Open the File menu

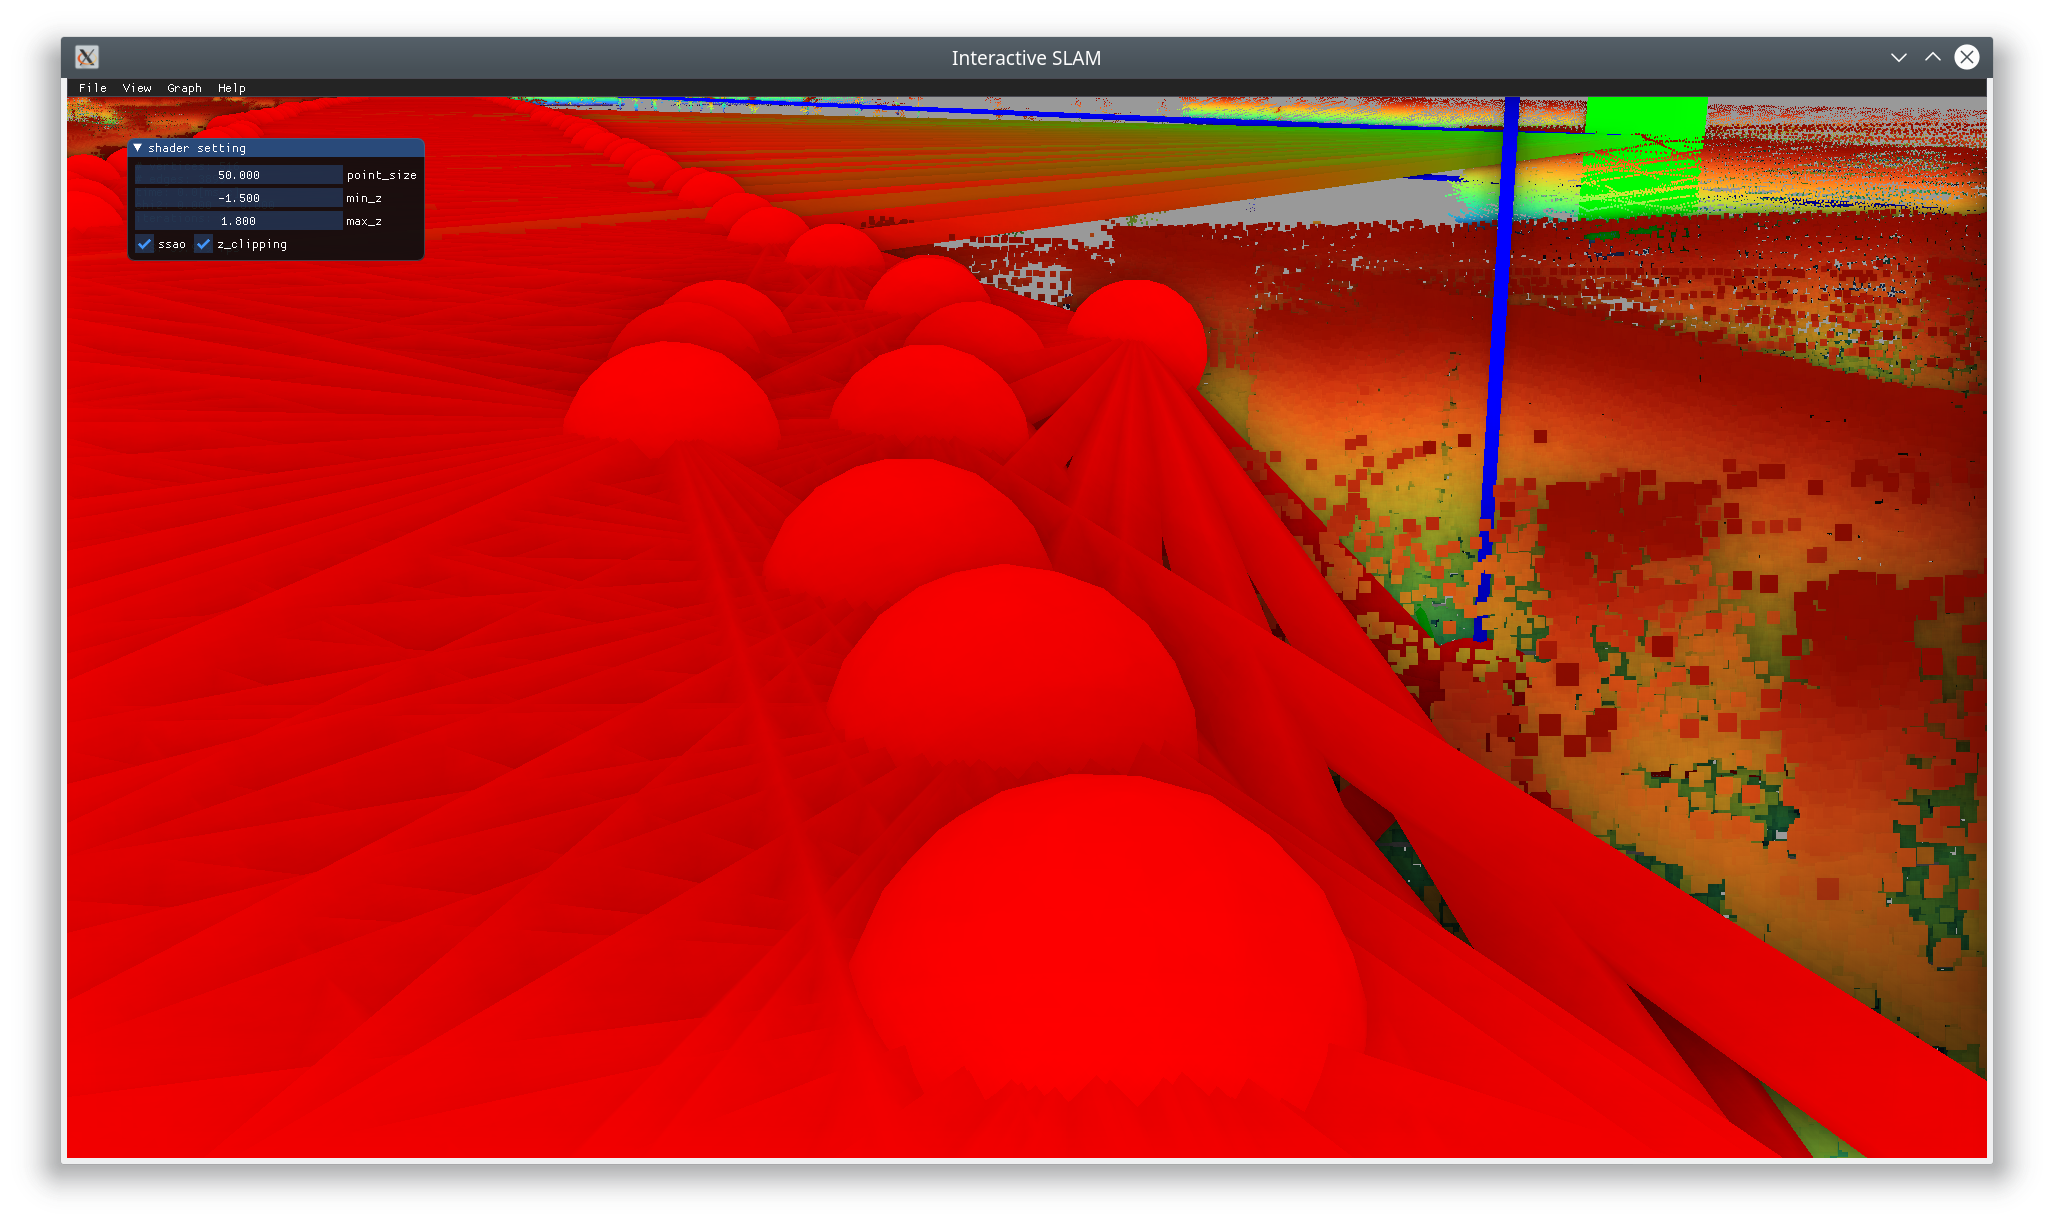[x=92, y=88]
